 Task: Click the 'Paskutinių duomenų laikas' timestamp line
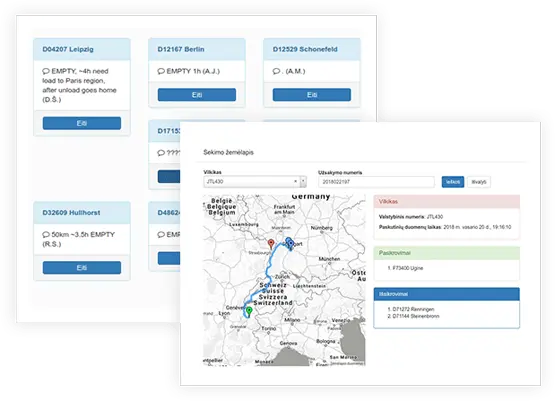pyautogui.click(x=445, y=227)
